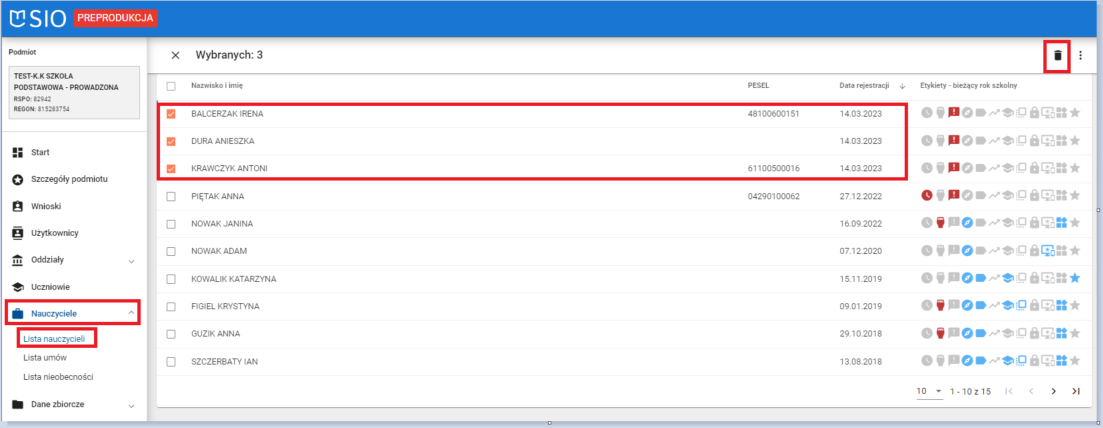
Task: Click star label icon for KOWALIK KATARZYNA
Action: point(1074,278)
